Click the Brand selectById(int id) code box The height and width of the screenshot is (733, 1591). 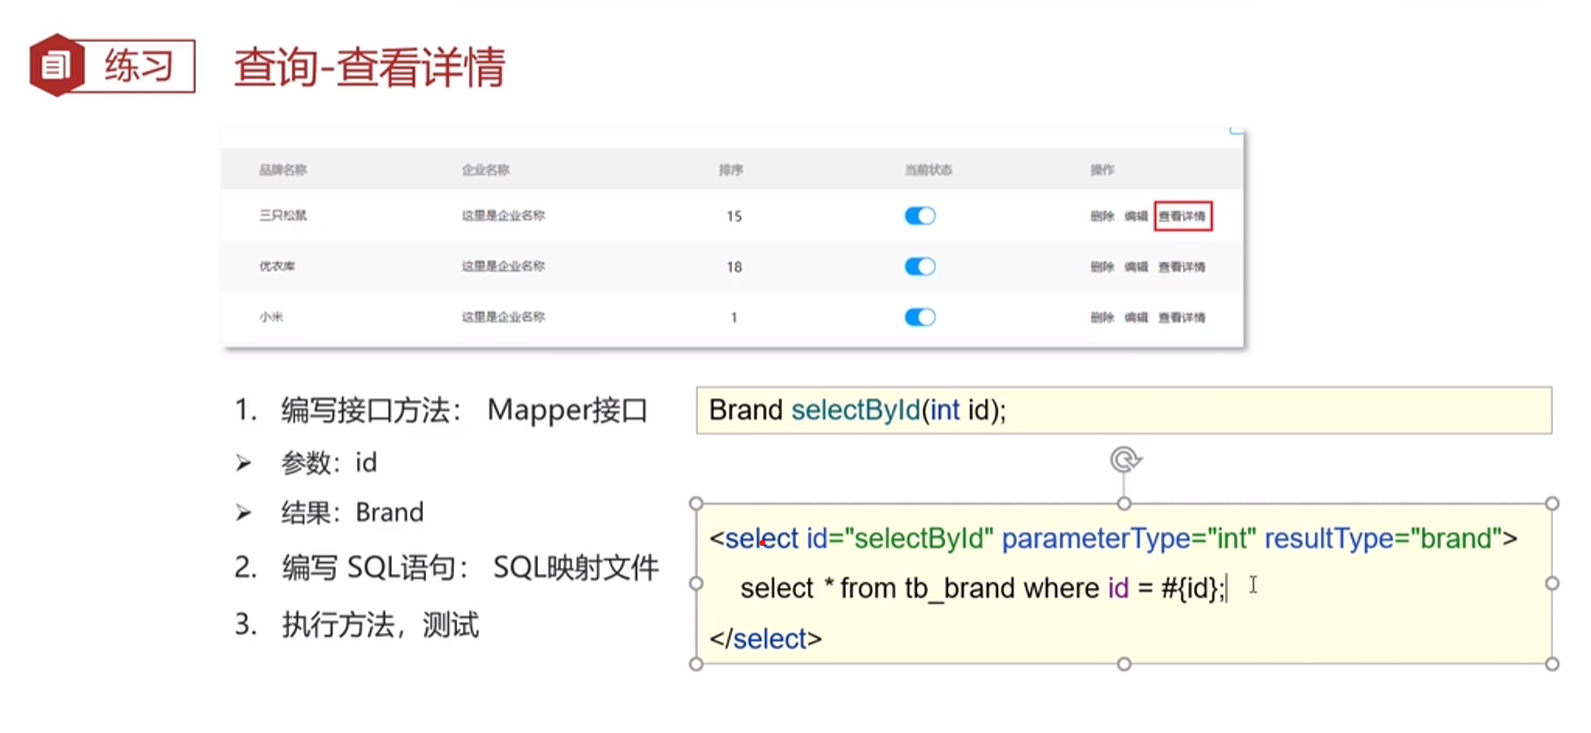coord(1123,410)
